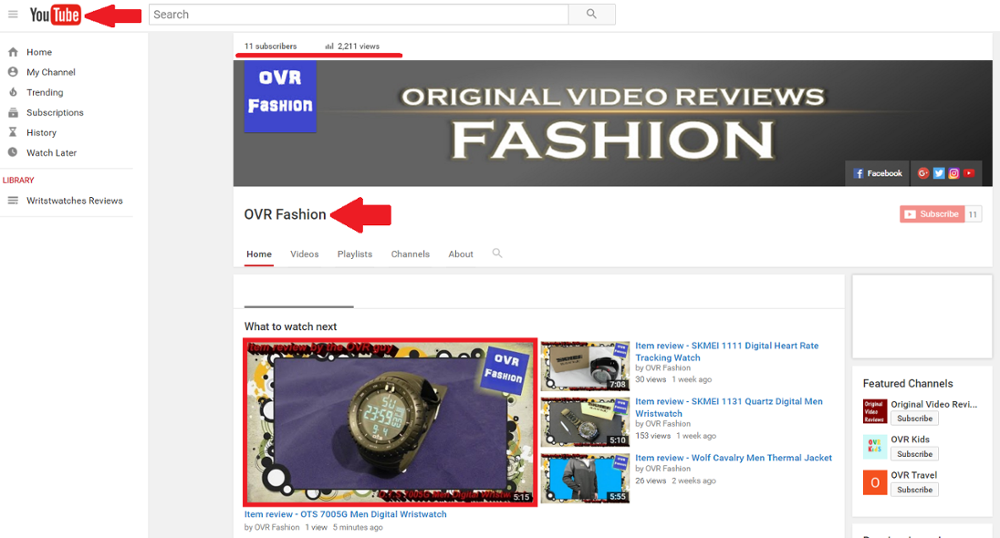The image size is (1000, 538).
Task: Open the hamburger guide menu icon
Action: 13,14
